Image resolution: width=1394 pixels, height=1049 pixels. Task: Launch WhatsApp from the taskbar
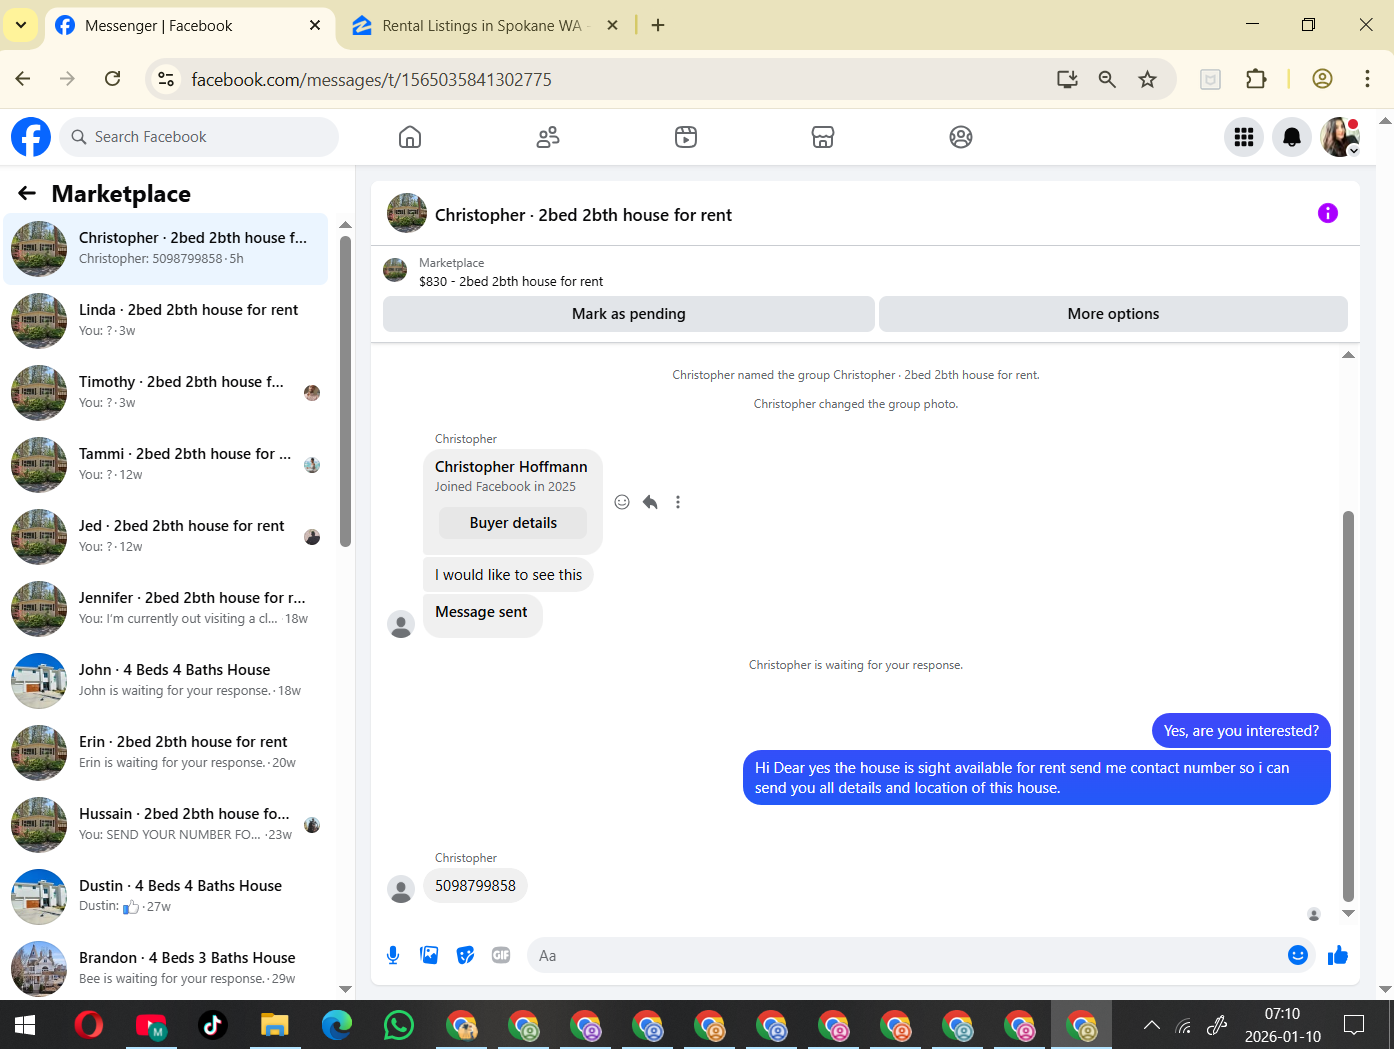click(399, 1025)
